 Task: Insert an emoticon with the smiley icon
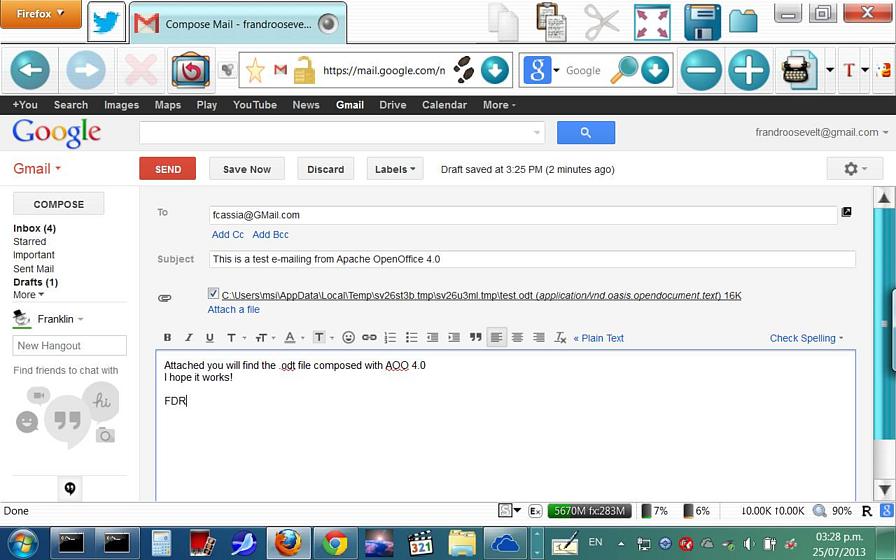tap(349, 337)
